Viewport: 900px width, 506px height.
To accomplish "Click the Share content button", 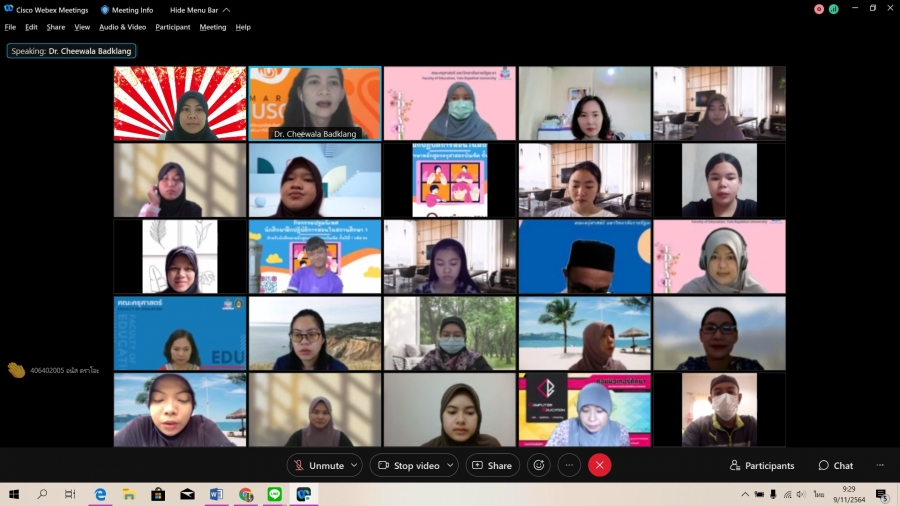I will click(492, 465).
